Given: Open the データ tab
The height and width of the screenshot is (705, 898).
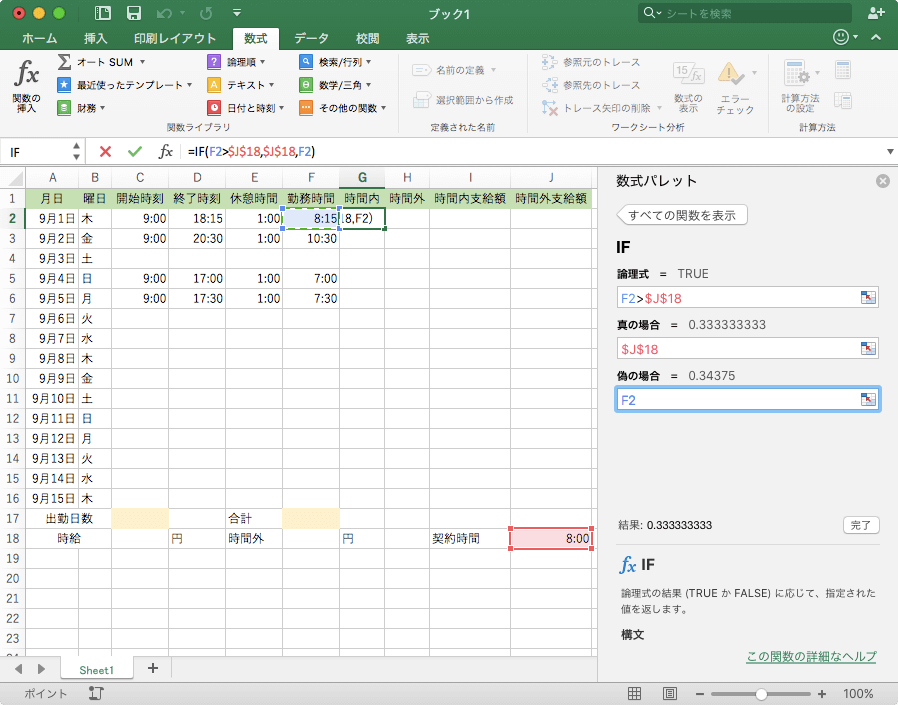Looking at the screenshot, I should (x=311, y=38).
